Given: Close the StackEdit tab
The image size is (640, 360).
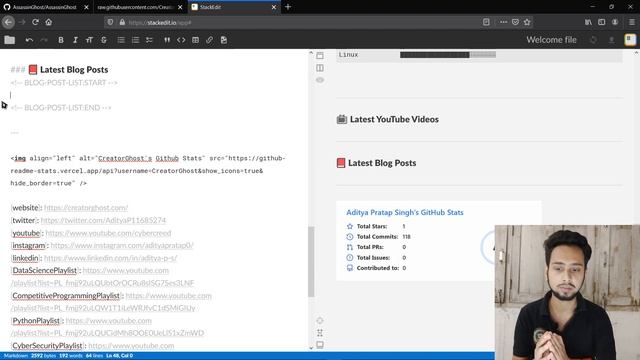Looking at the screenshot, I should pyautogui.click(x=274, y=7).
